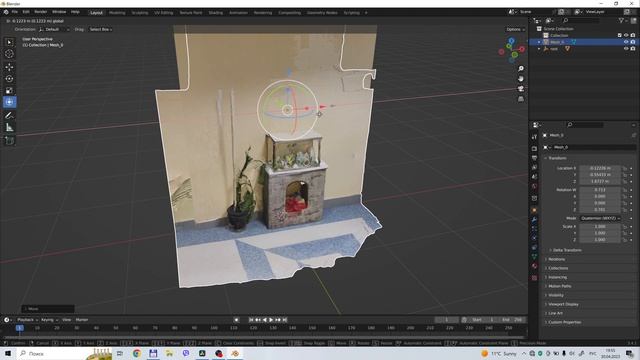The height and width of the screenshot is (360, 640).
Task: Switch to the Modeling workspace tab
Action: tap(117, 13)
